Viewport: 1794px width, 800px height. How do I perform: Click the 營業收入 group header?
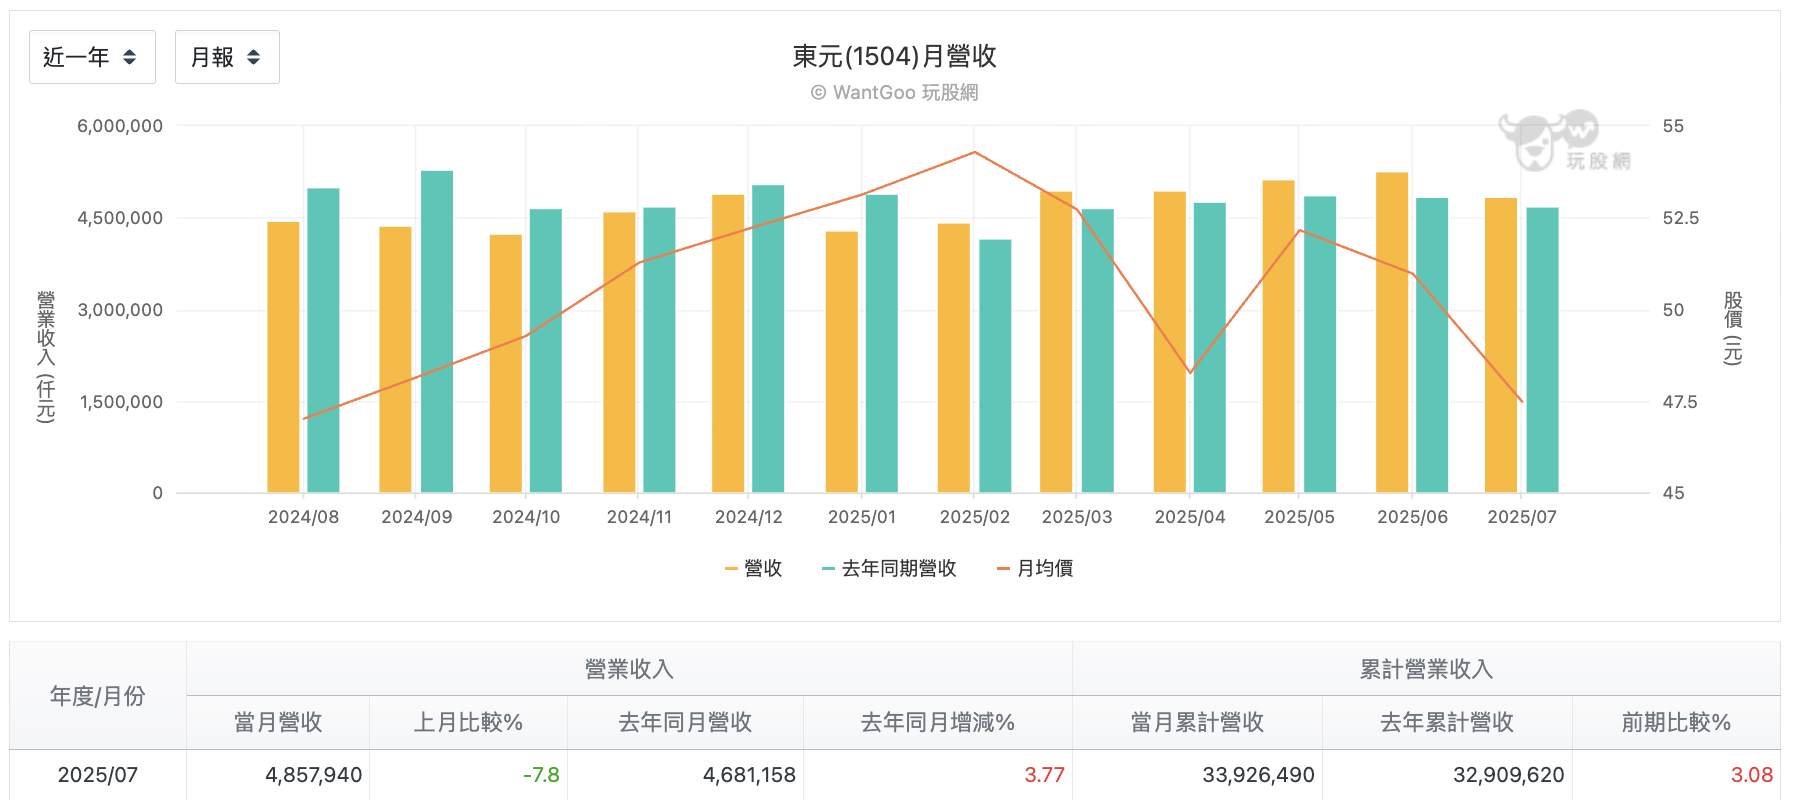(629, 669)
